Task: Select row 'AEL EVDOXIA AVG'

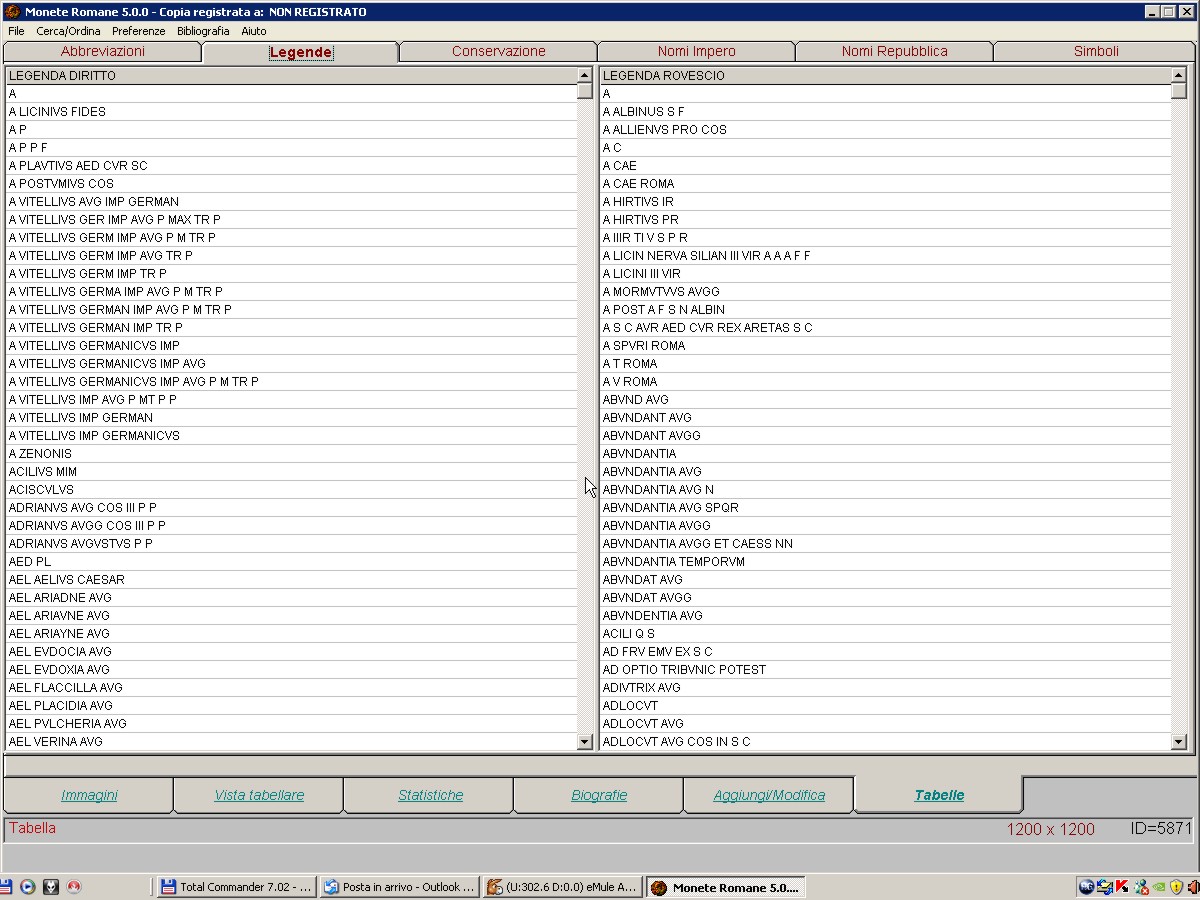Action: (x=291, y=669)
